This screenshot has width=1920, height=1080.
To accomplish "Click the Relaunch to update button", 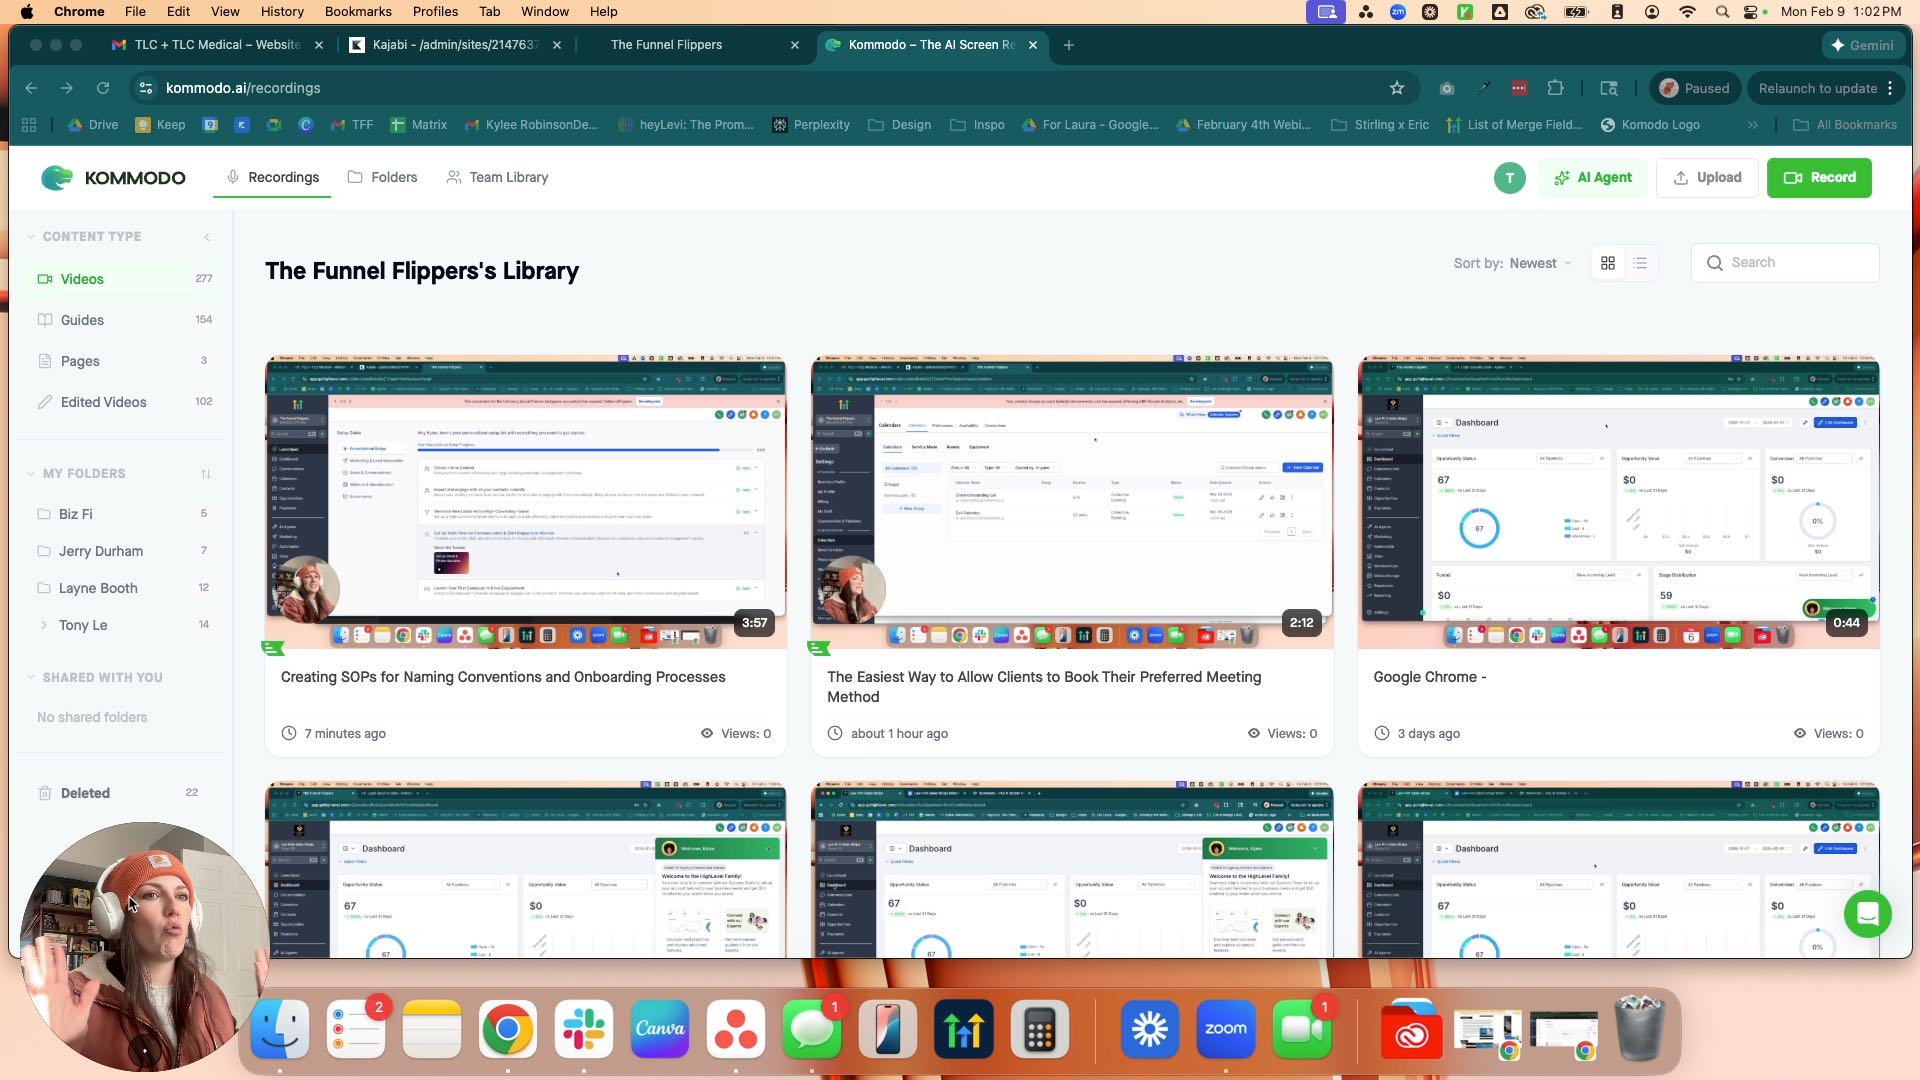I will 1817,88.
